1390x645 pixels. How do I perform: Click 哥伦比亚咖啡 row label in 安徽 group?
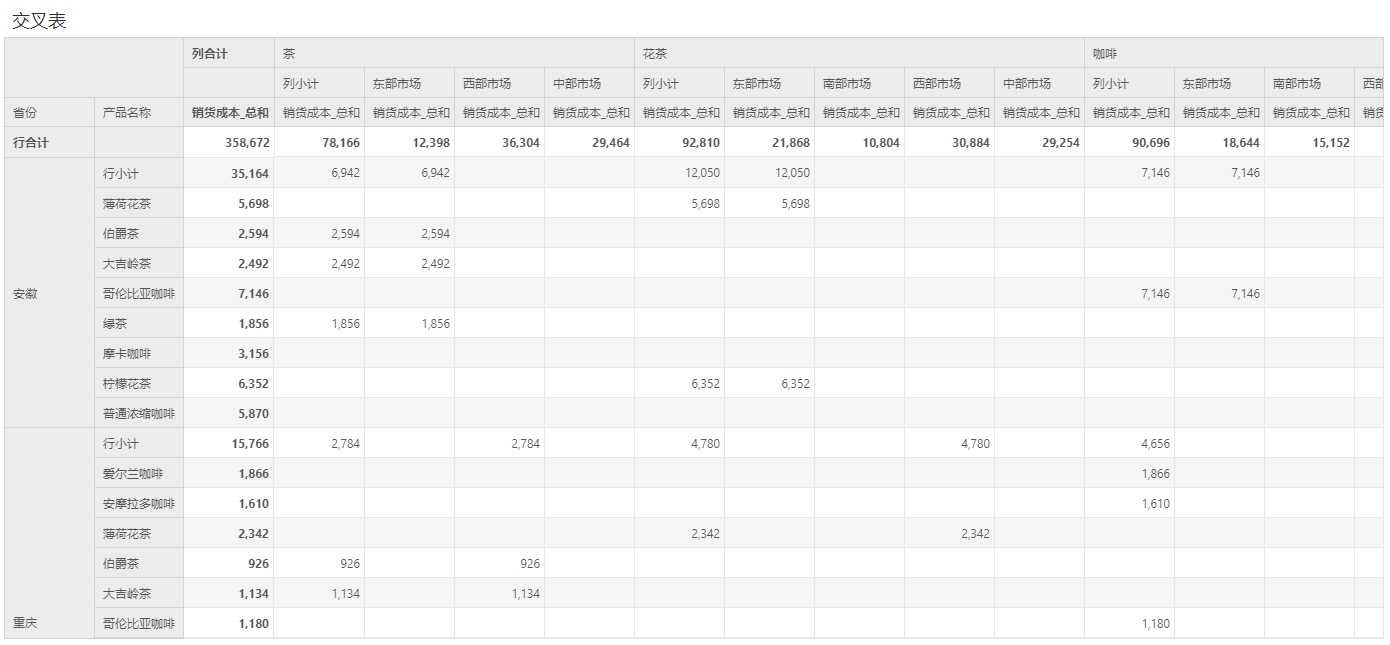139,293
